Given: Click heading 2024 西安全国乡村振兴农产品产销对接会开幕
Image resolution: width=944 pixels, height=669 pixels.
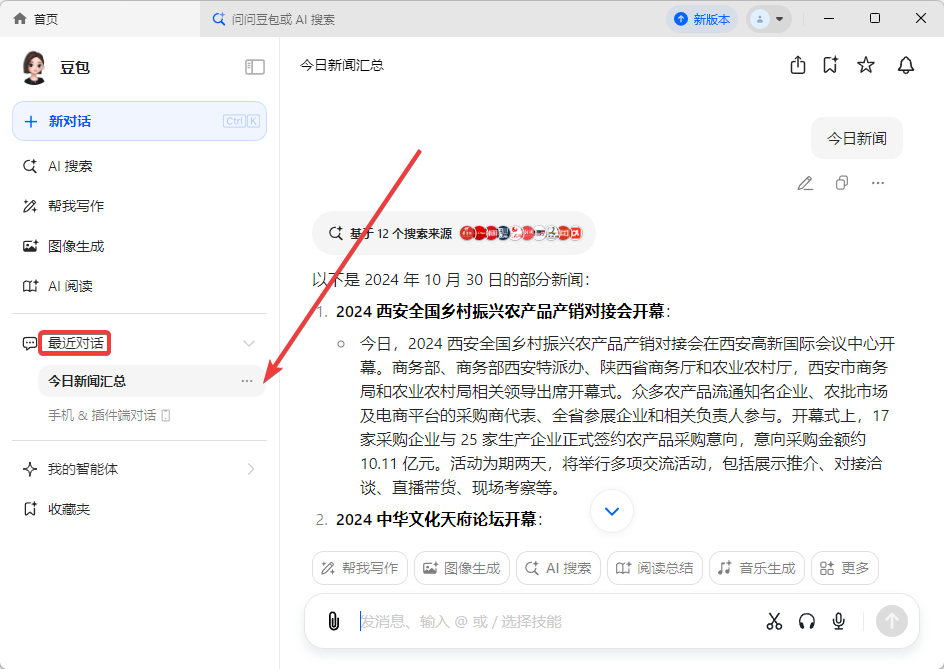Looking at the screenshot, I should click(x=500, y=311).
